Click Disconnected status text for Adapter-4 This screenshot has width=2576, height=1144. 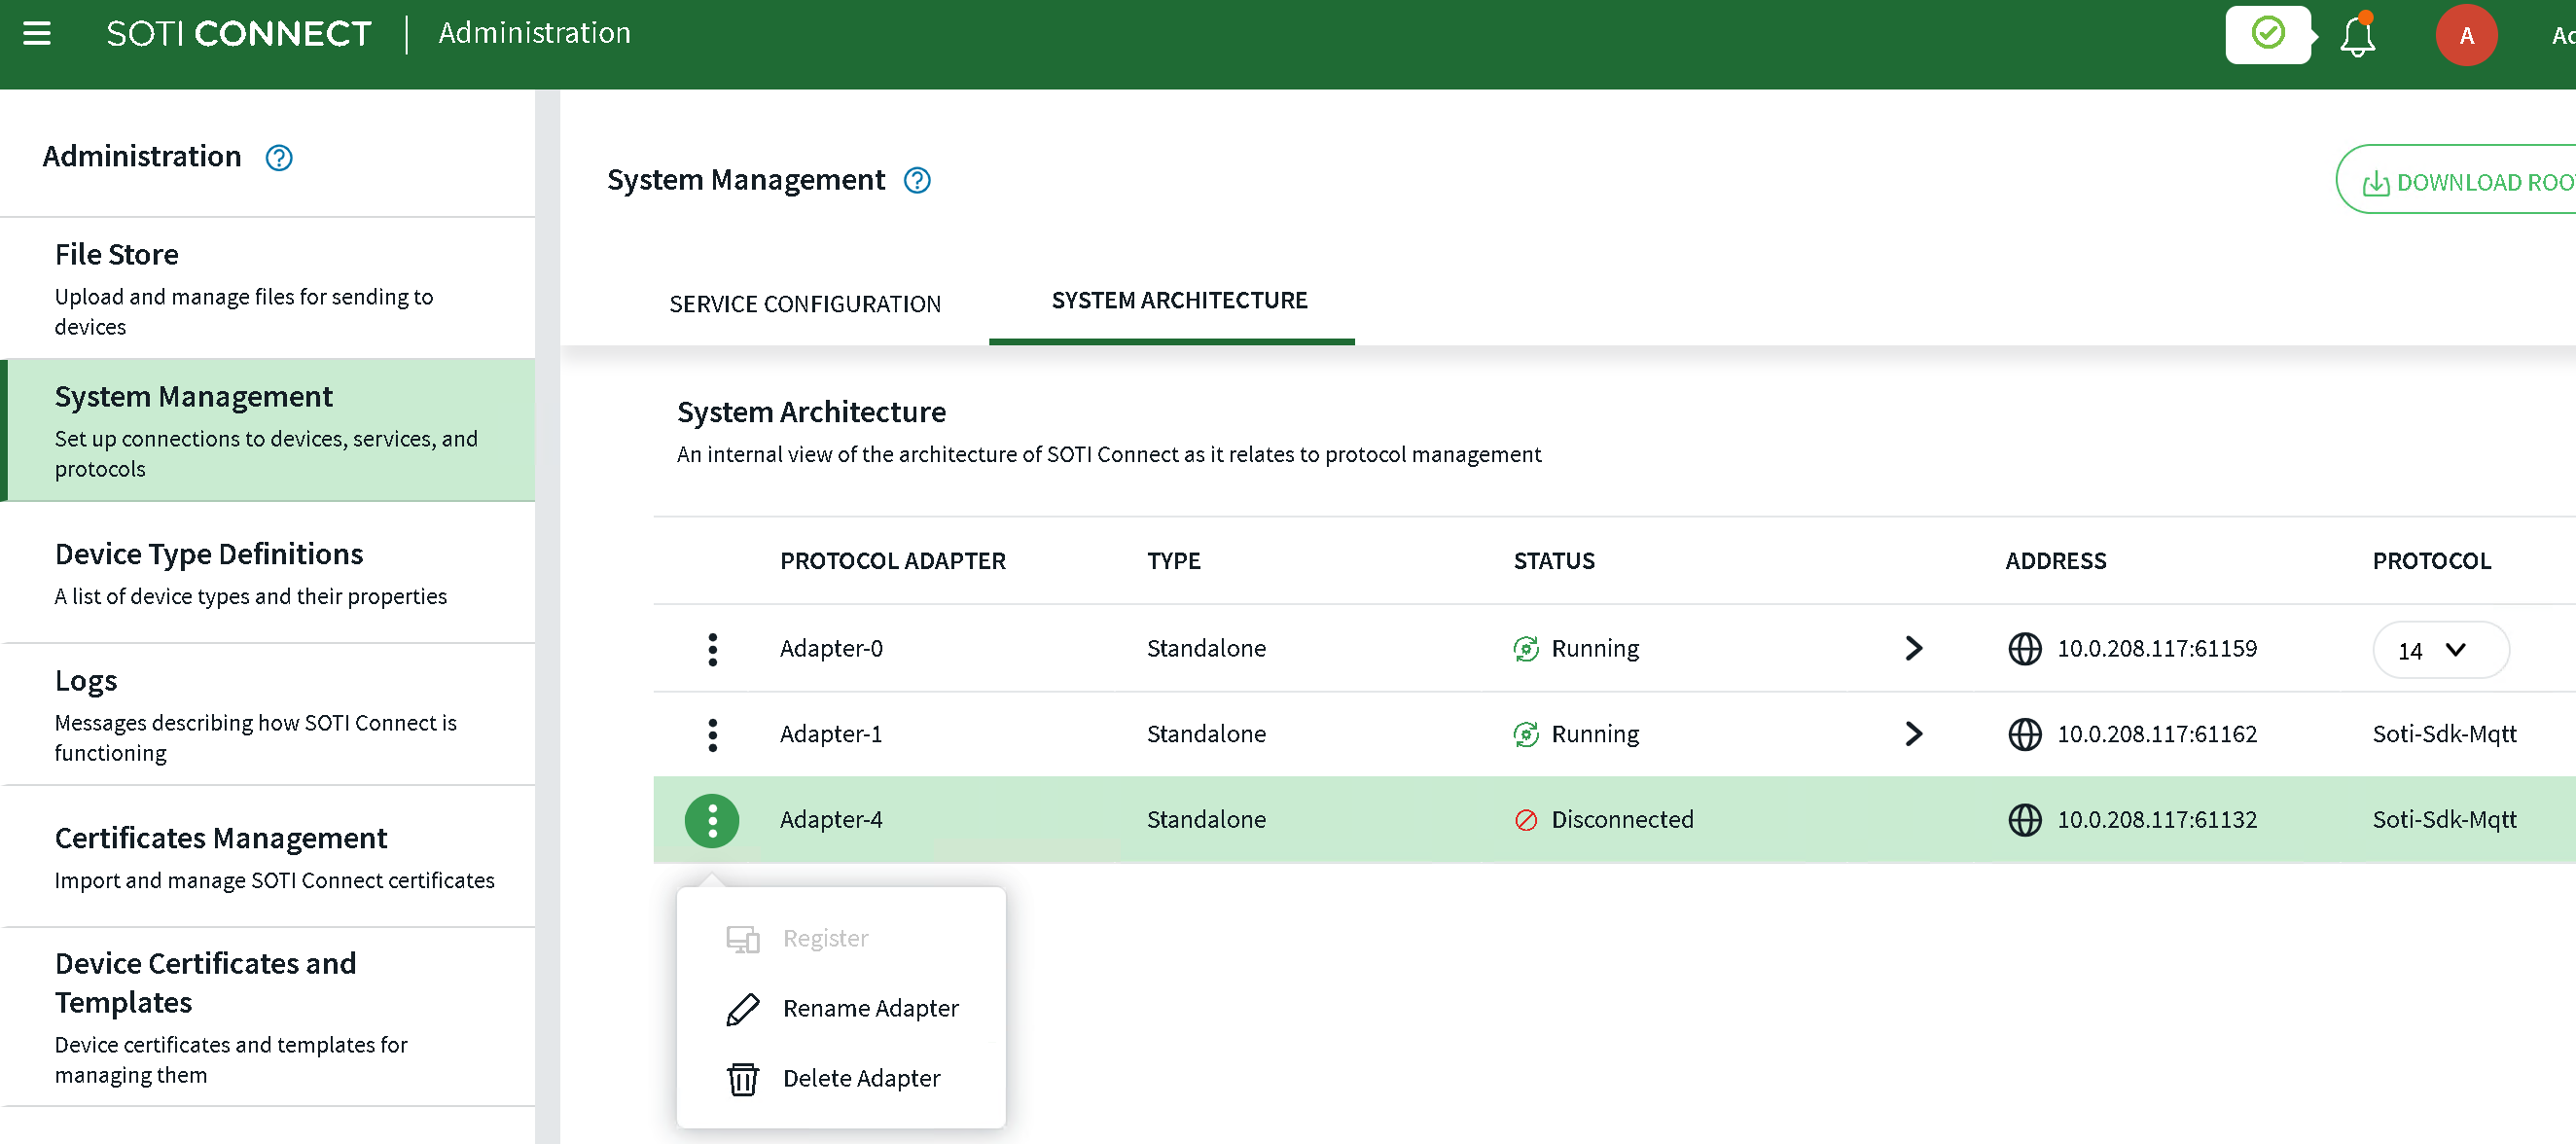pos(1622,821)
